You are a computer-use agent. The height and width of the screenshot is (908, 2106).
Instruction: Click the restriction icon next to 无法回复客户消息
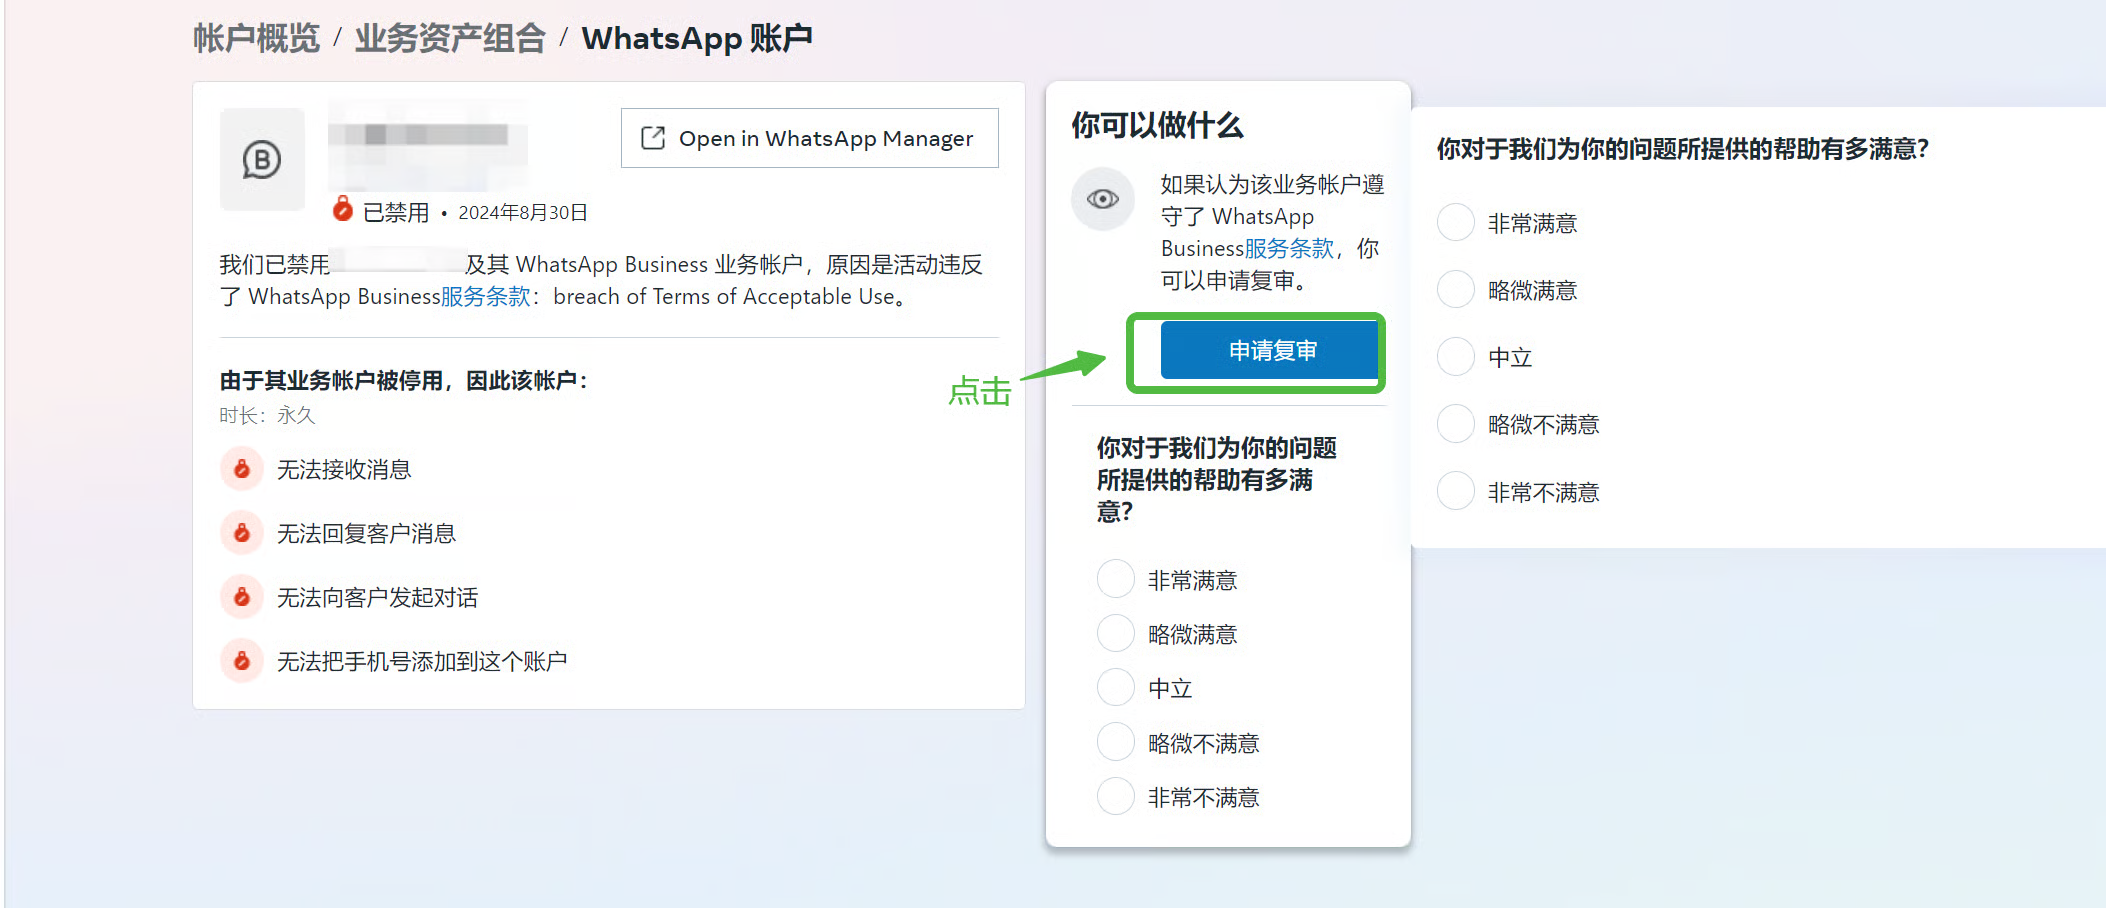coord(242,533)
